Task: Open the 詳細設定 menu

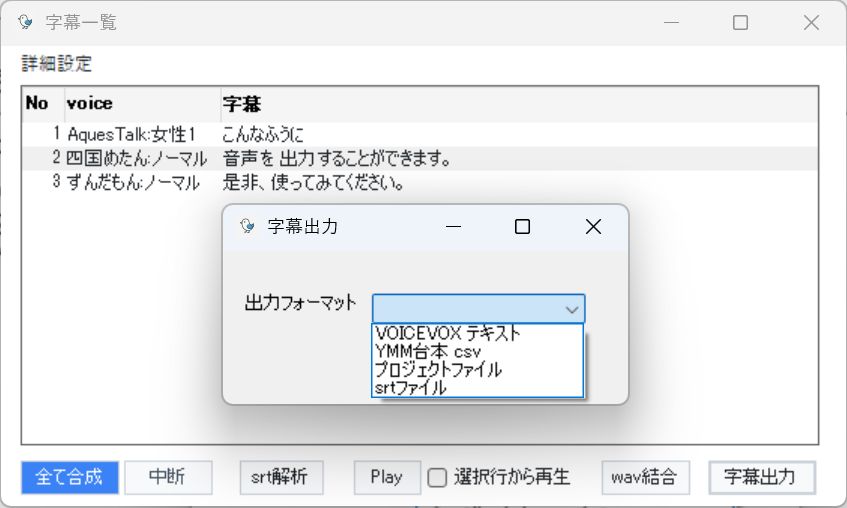Action: pos(56,64)
